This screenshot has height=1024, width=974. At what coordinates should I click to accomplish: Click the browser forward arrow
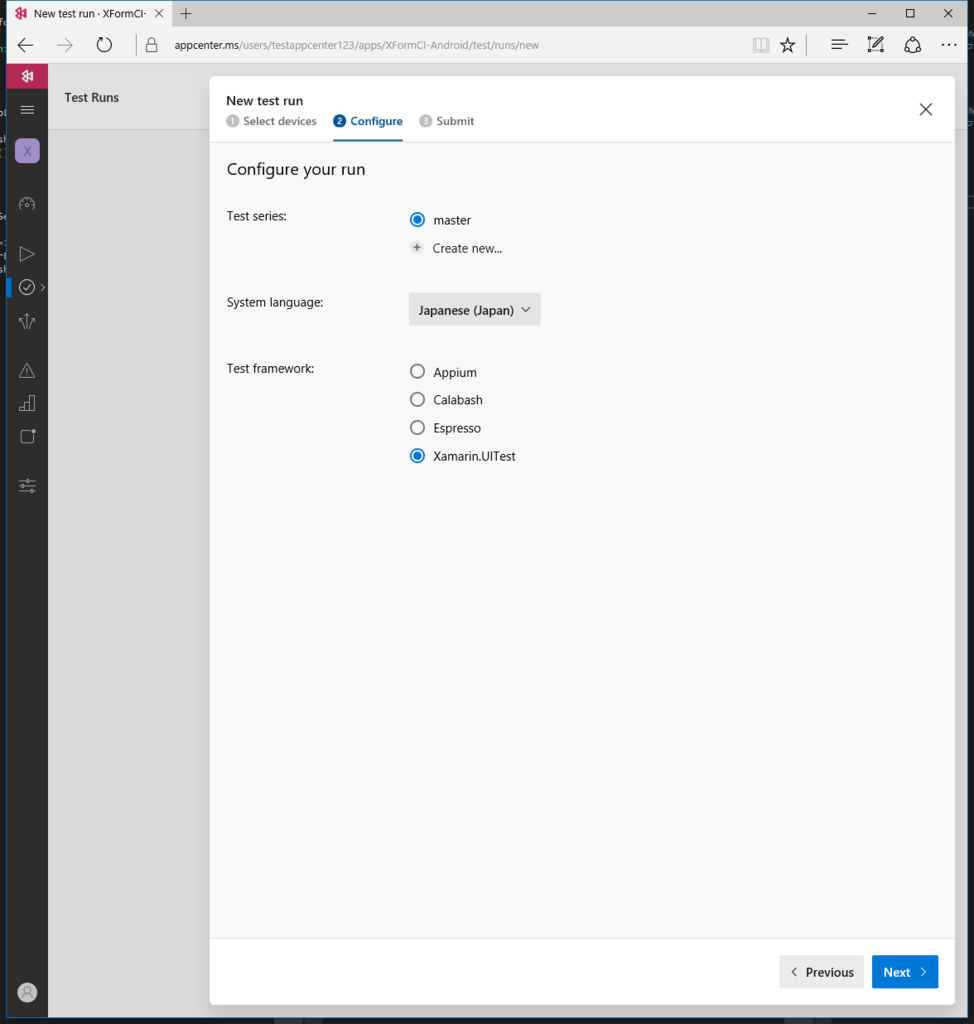tap(65, 45)
